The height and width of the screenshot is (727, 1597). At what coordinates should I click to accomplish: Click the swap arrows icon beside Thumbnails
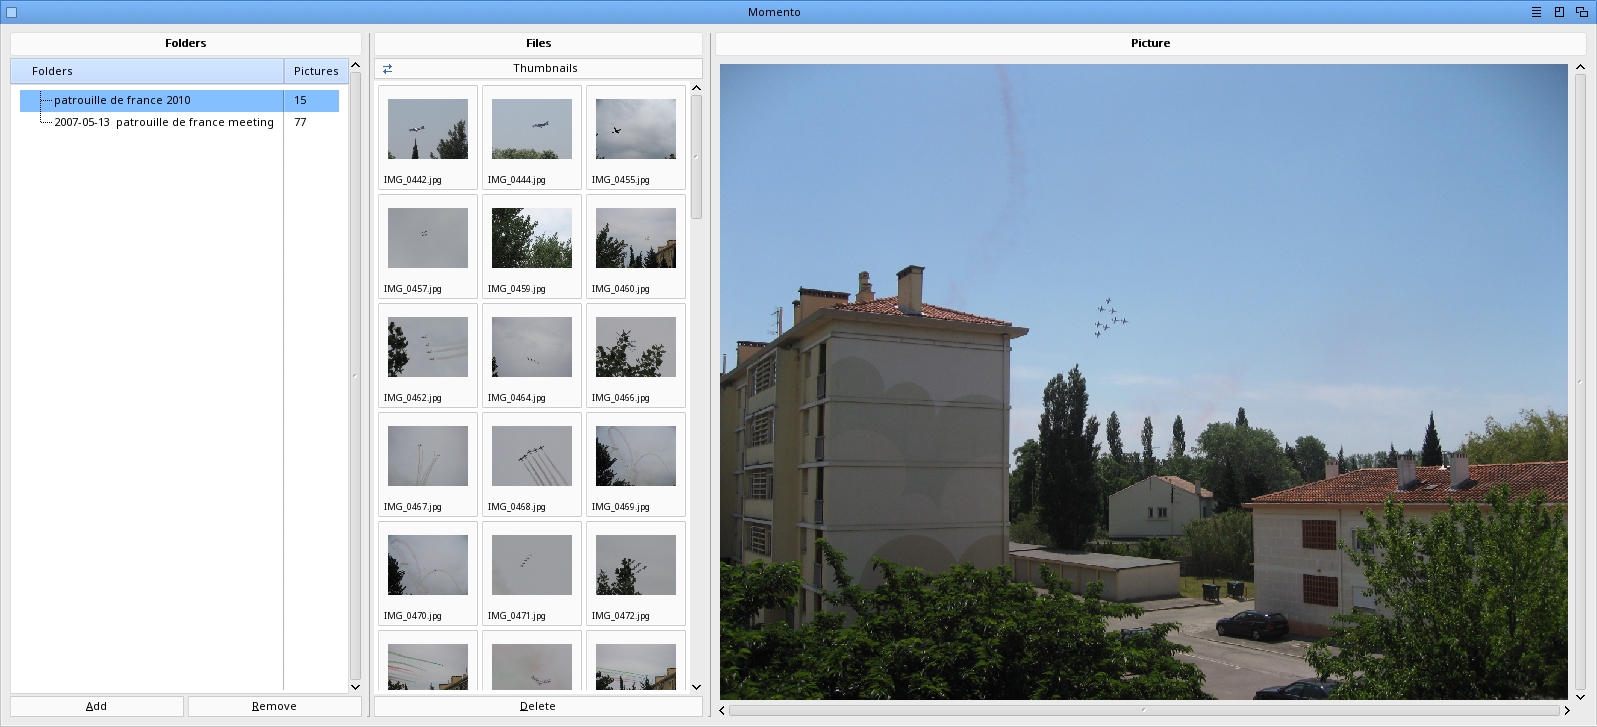tap(387, 69)
